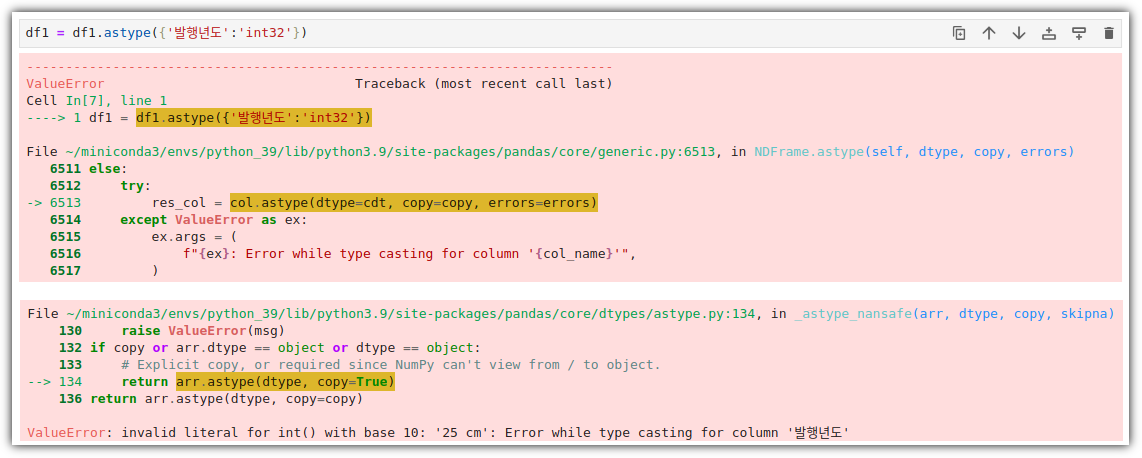This screenshot has width=1142, height=458.
Task: Move the cell down
Action: [x=1019, y=33]
